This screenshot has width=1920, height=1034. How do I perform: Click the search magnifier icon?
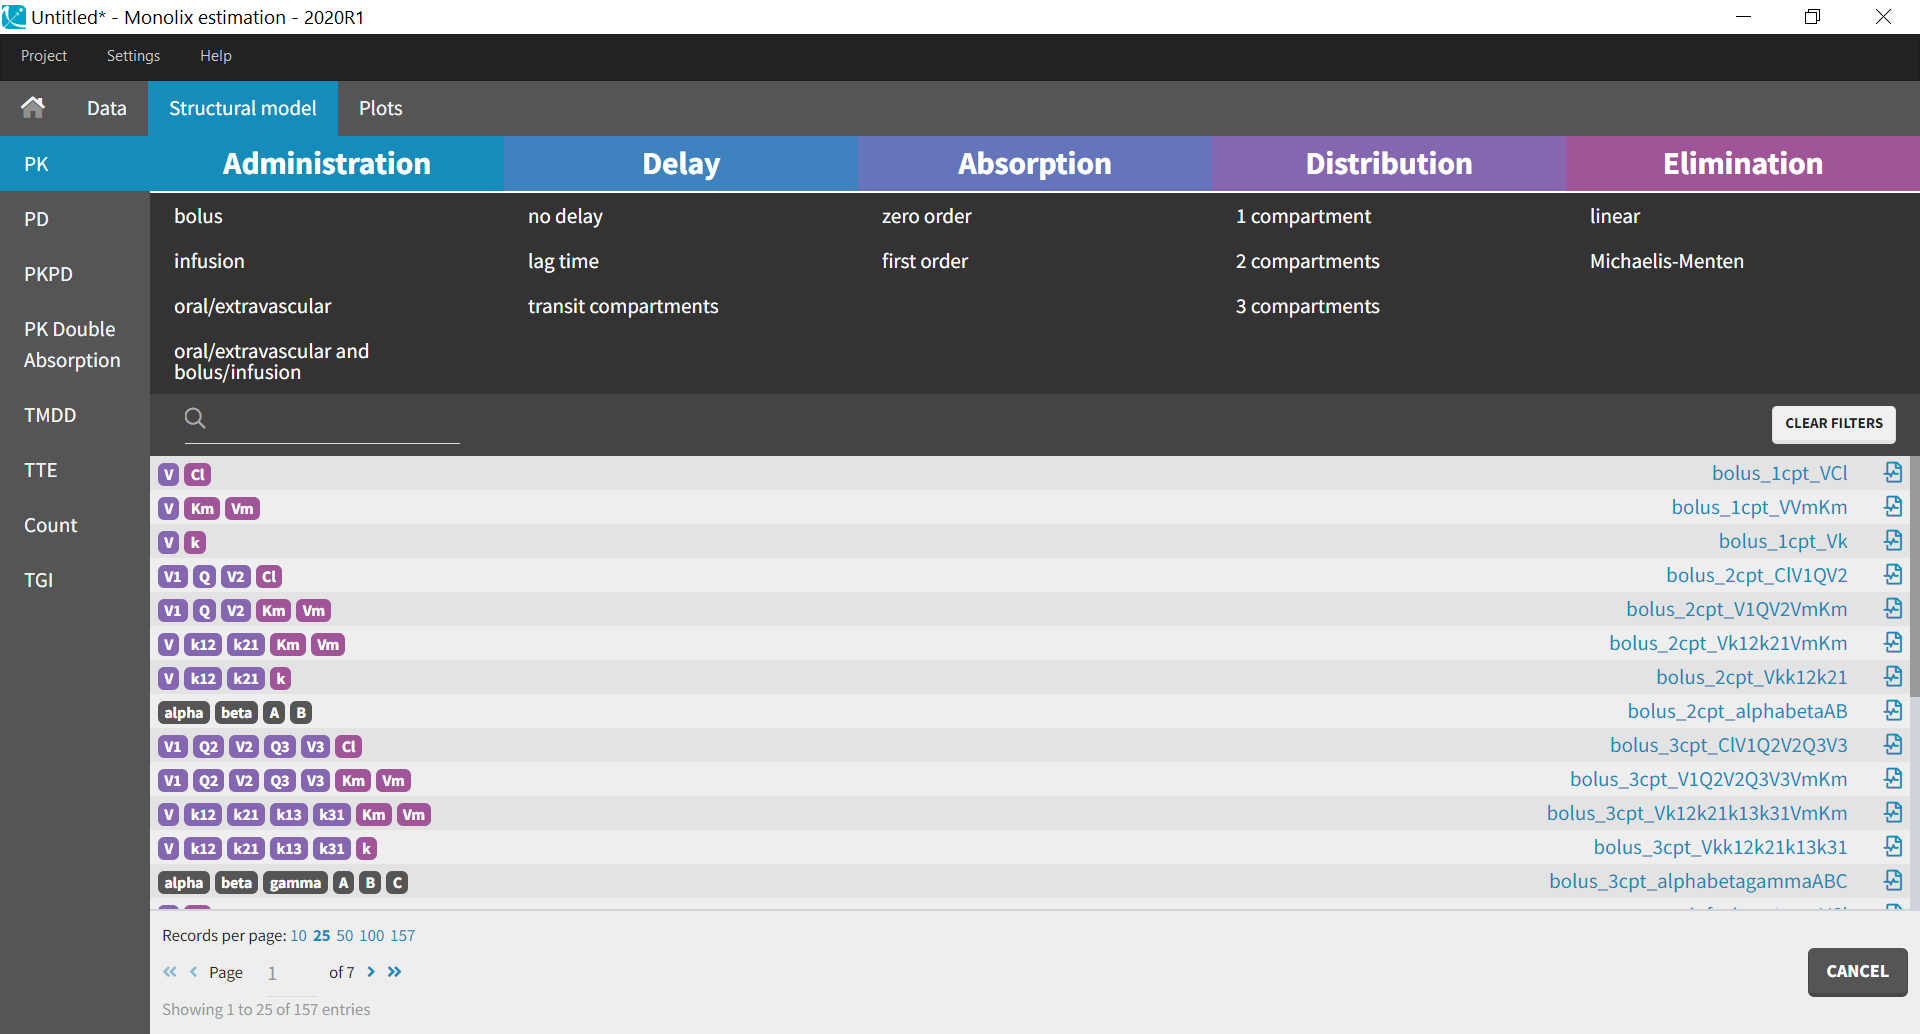195,418
